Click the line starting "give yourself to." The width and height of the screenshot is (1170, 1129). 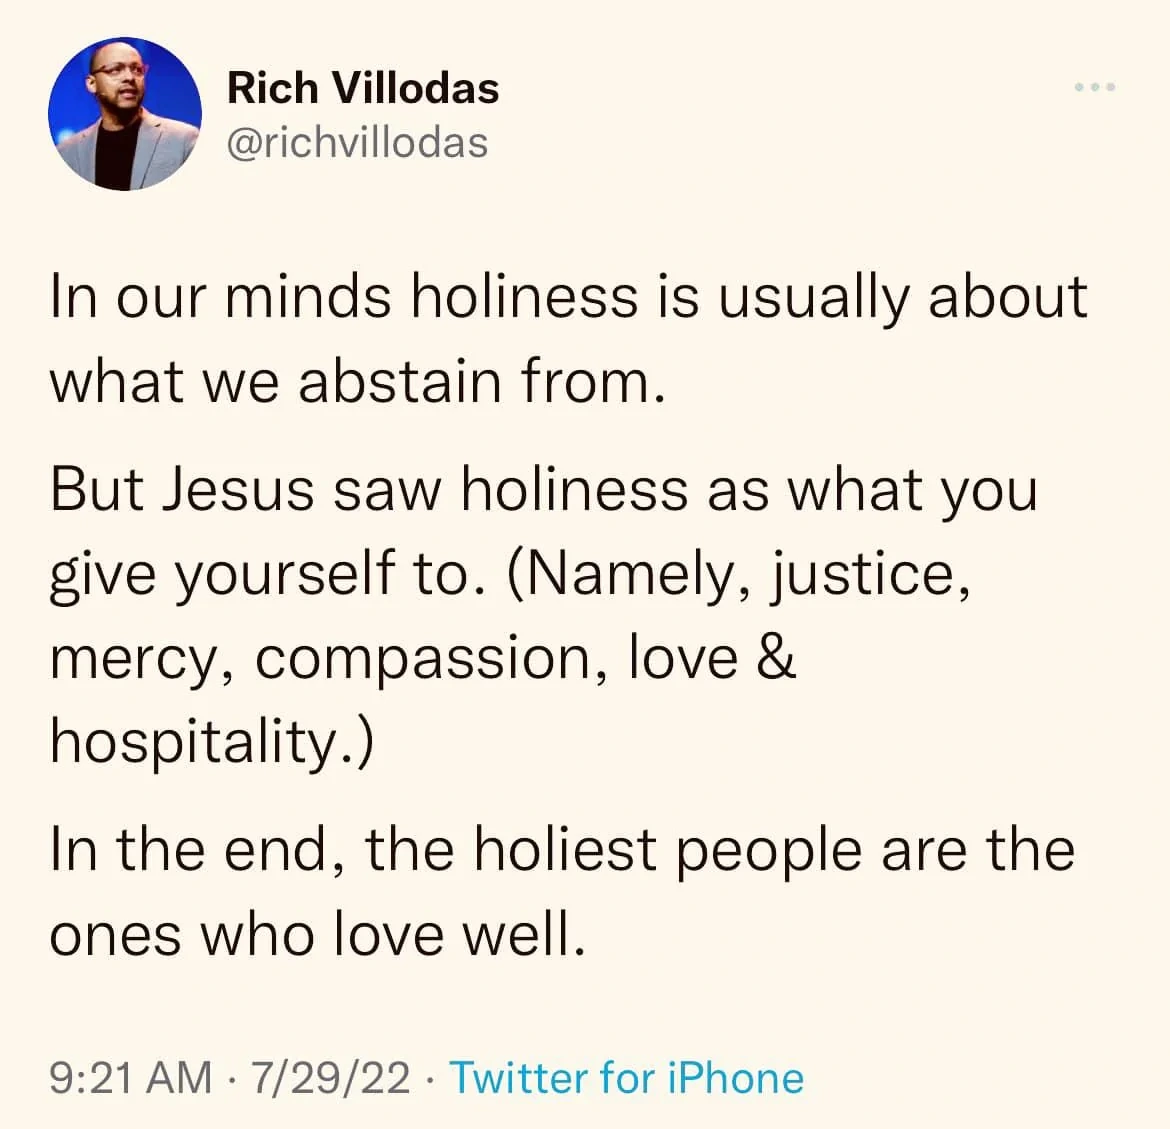point(510,575)
